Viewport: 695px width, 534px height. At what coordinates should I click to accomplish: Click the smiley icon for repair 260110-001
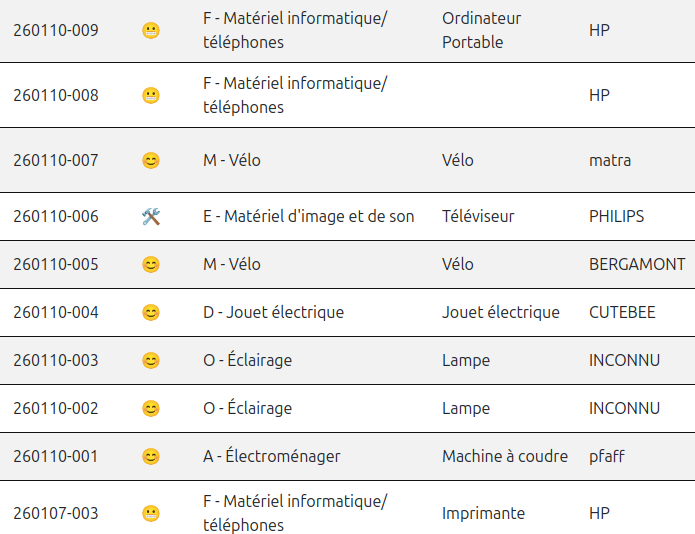click(x=151, y=456)
